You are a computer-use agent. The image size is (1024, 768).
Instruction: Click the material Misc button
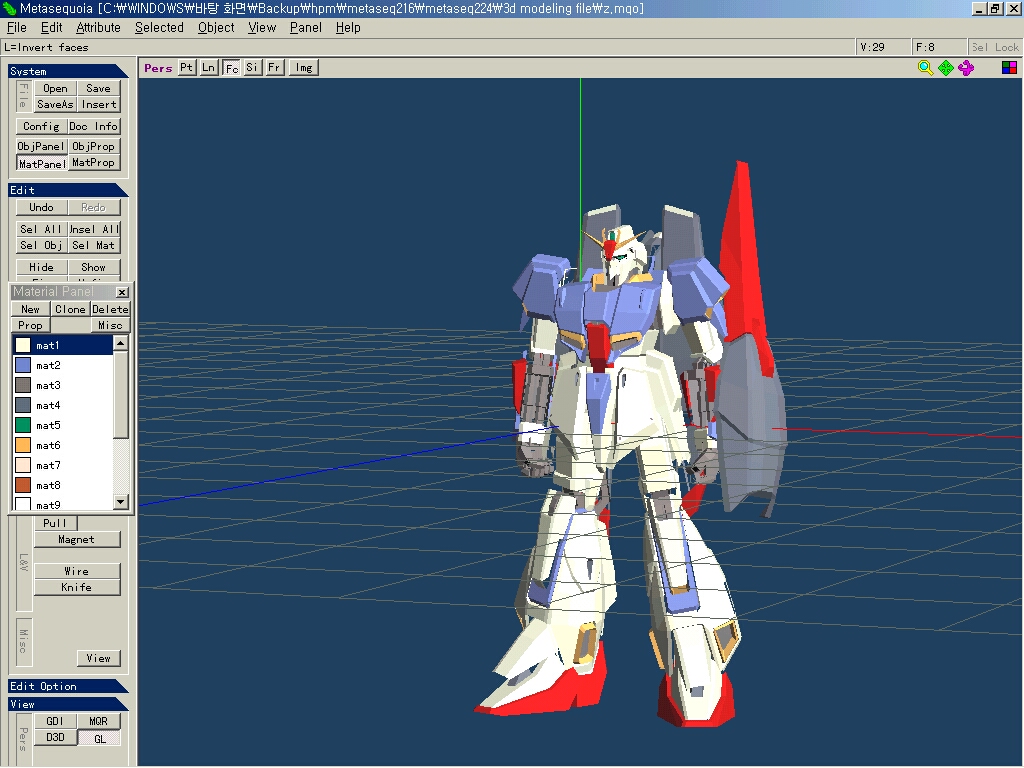(110, 325)
